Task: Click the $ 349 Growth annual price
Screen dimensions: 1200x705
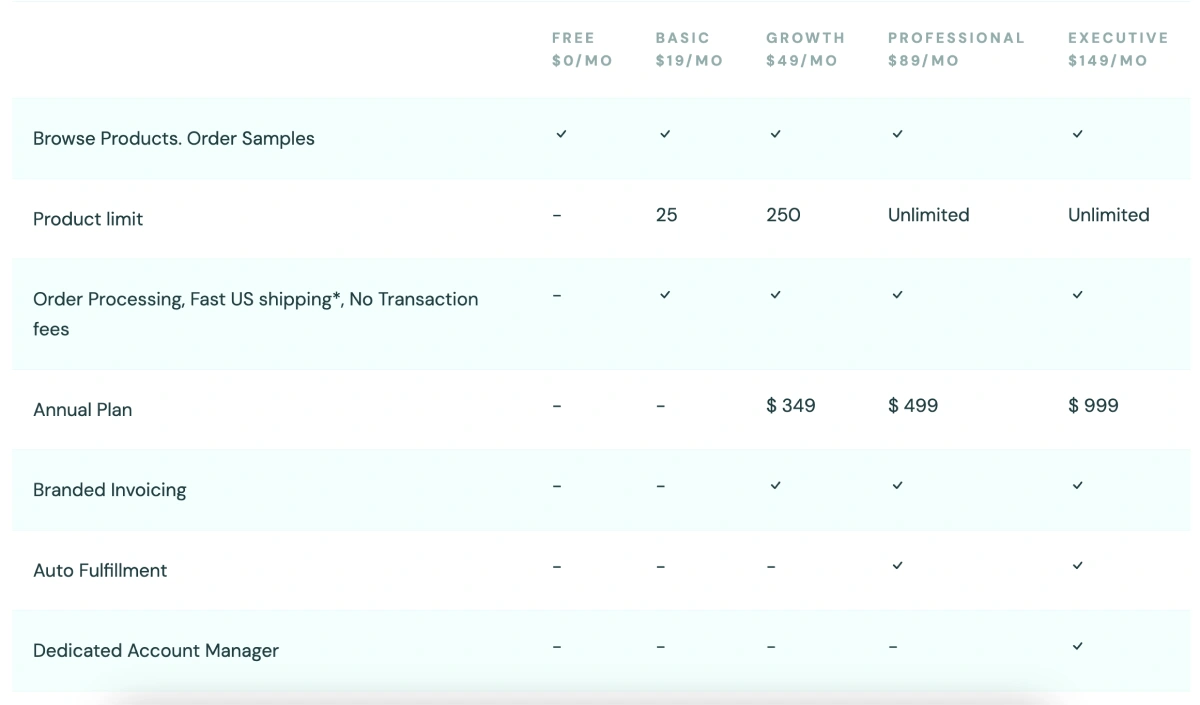Action: point(791,405)
